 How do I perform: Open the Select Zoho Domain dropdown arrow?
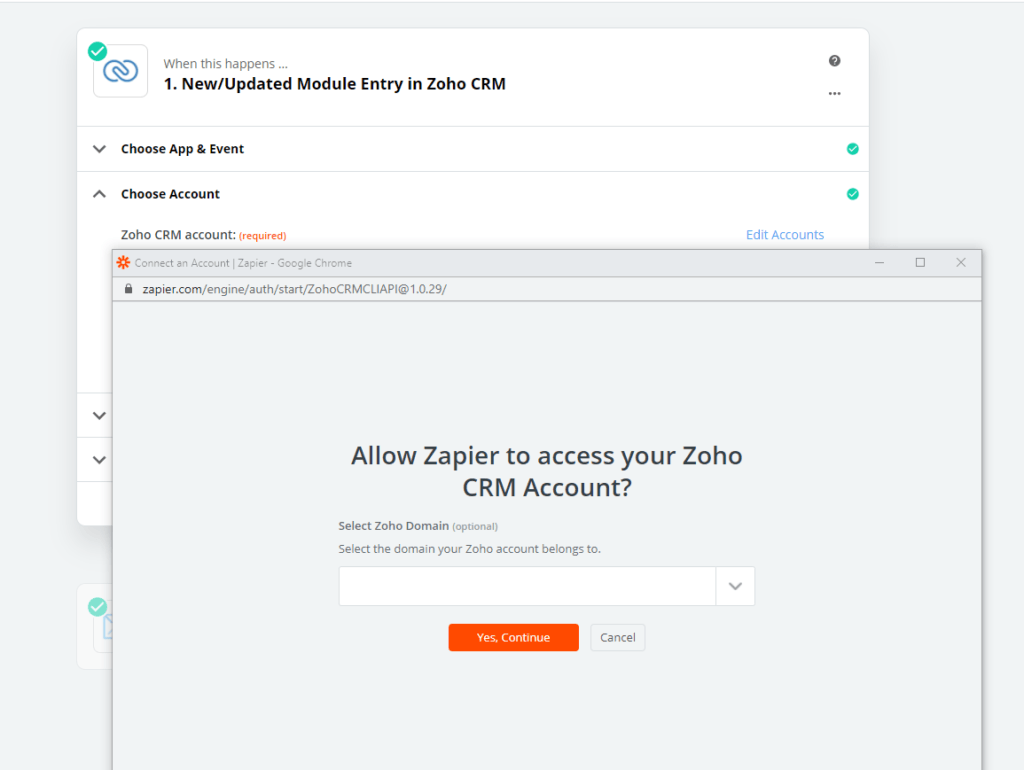click(735, 586)
